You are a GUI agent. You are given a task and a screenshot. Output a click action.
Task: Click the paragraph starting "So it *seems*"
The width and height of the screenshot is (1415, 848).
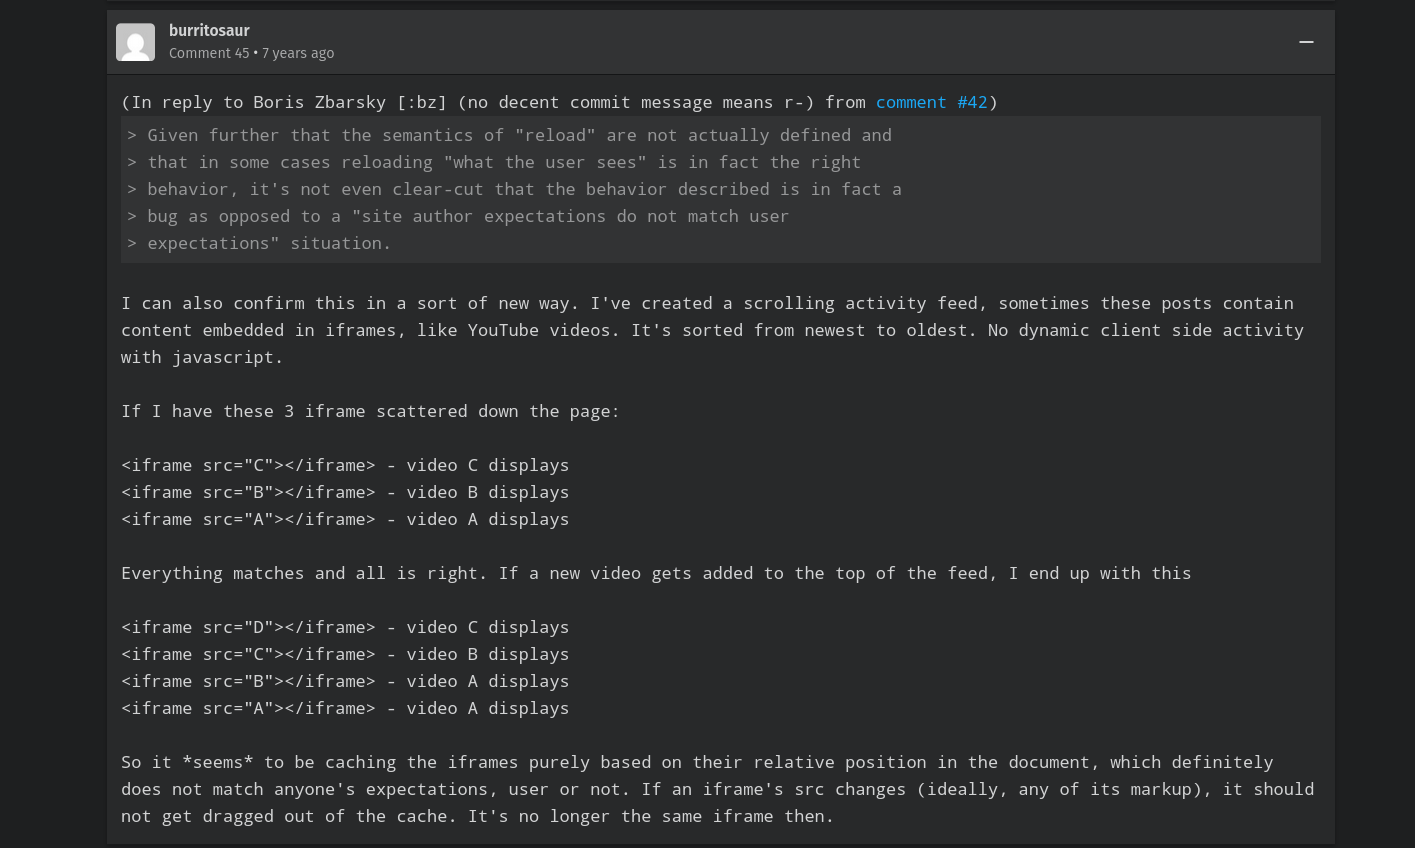point(697,762)
